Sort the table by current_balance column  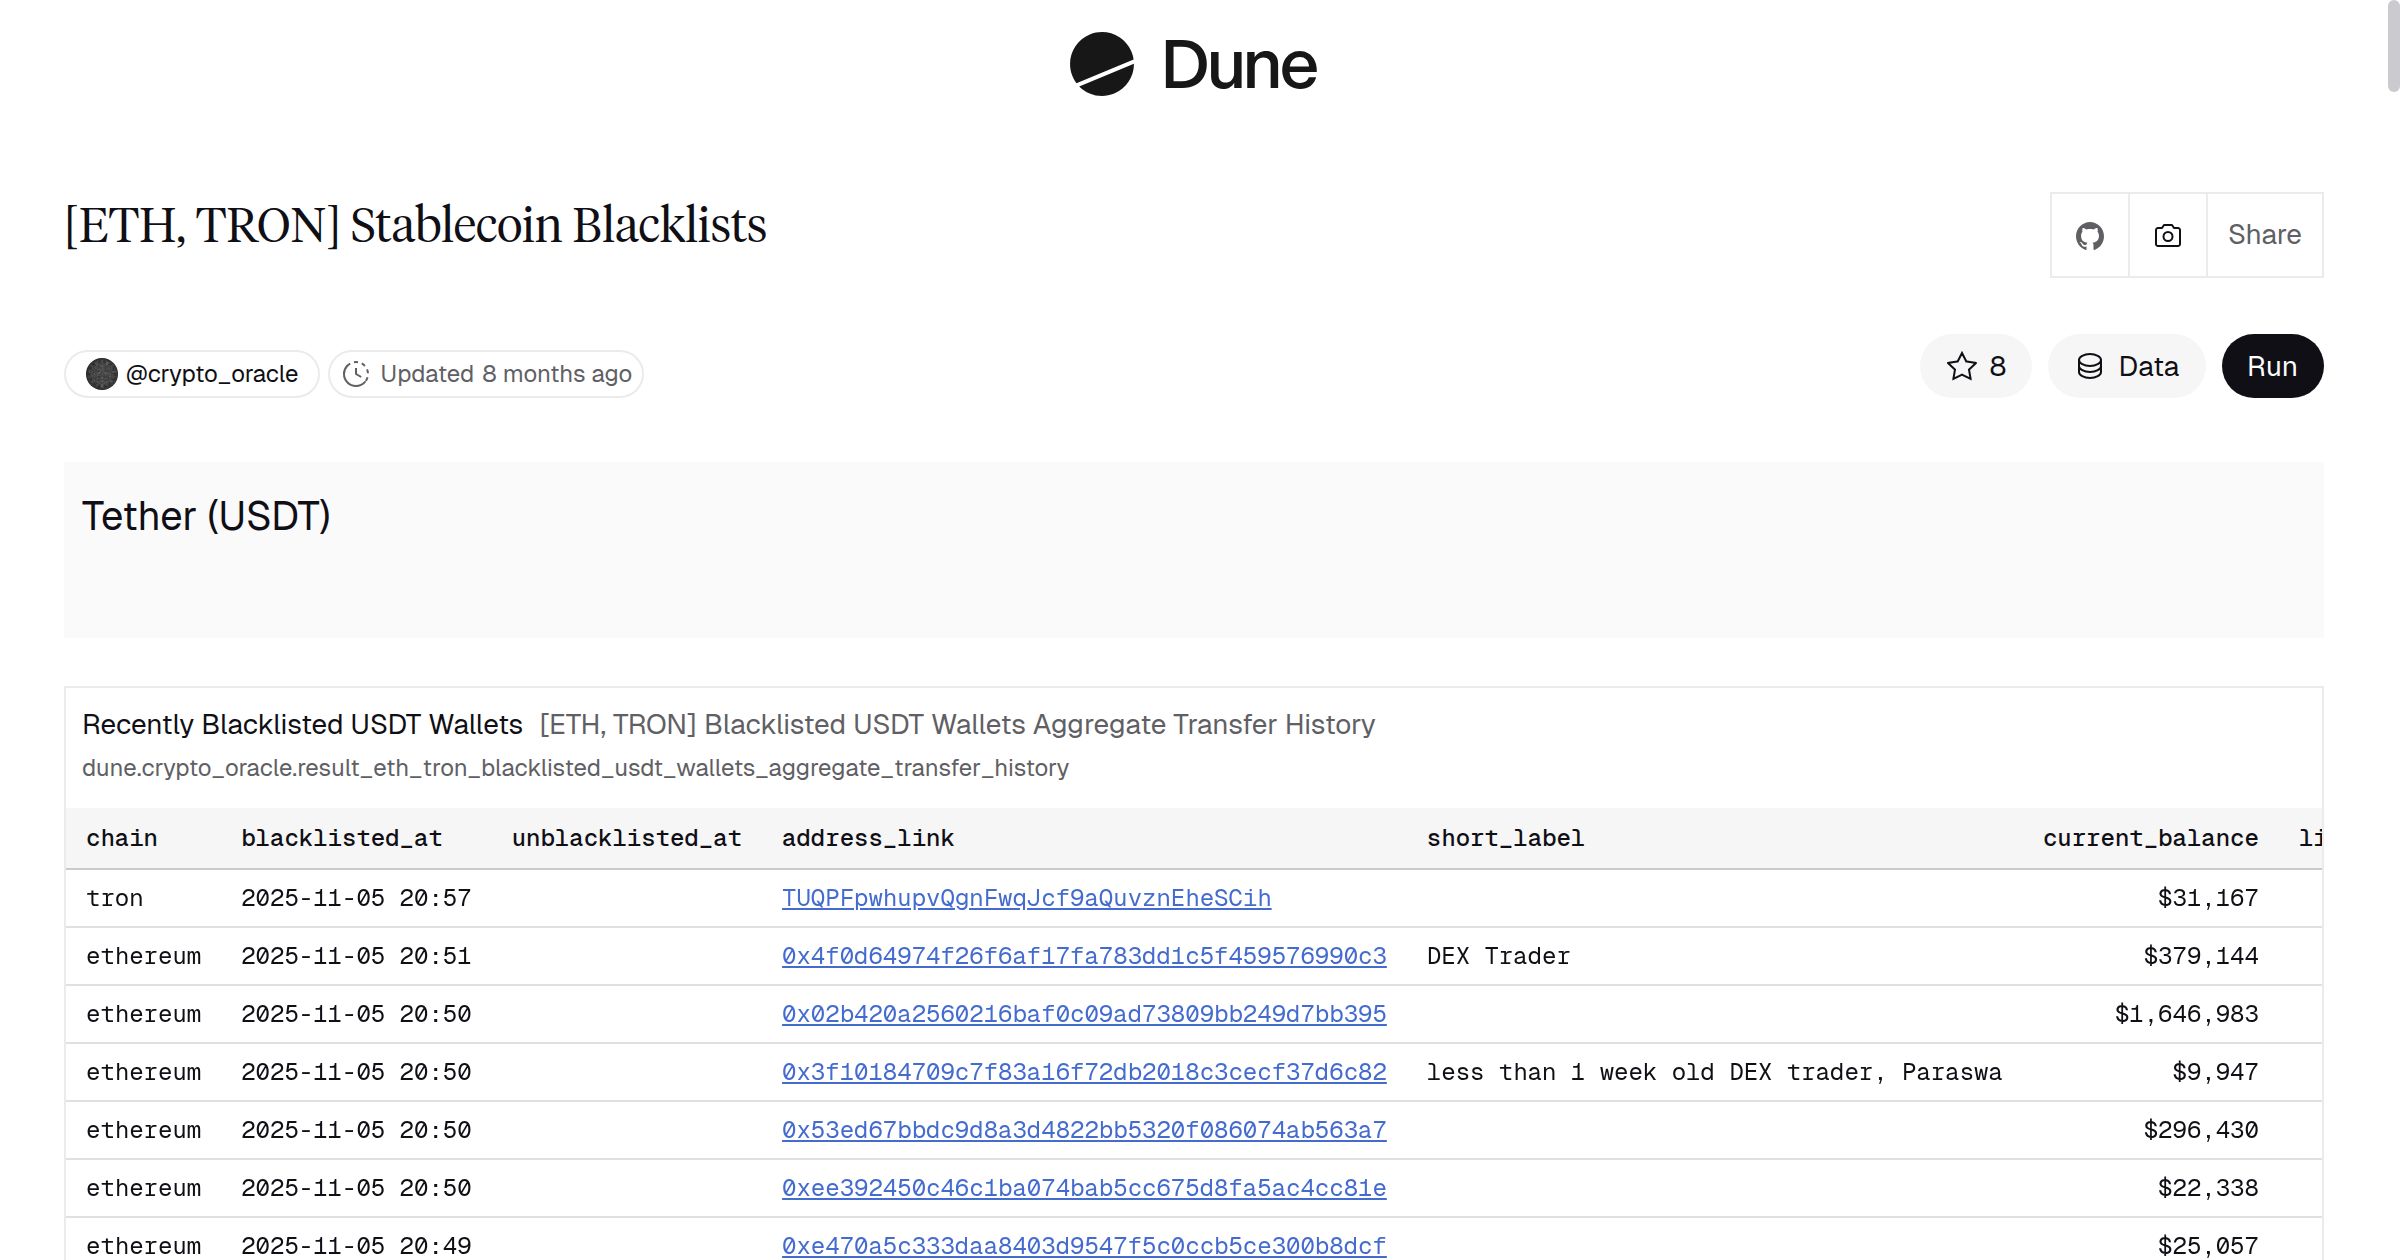tap(2151, 838)
